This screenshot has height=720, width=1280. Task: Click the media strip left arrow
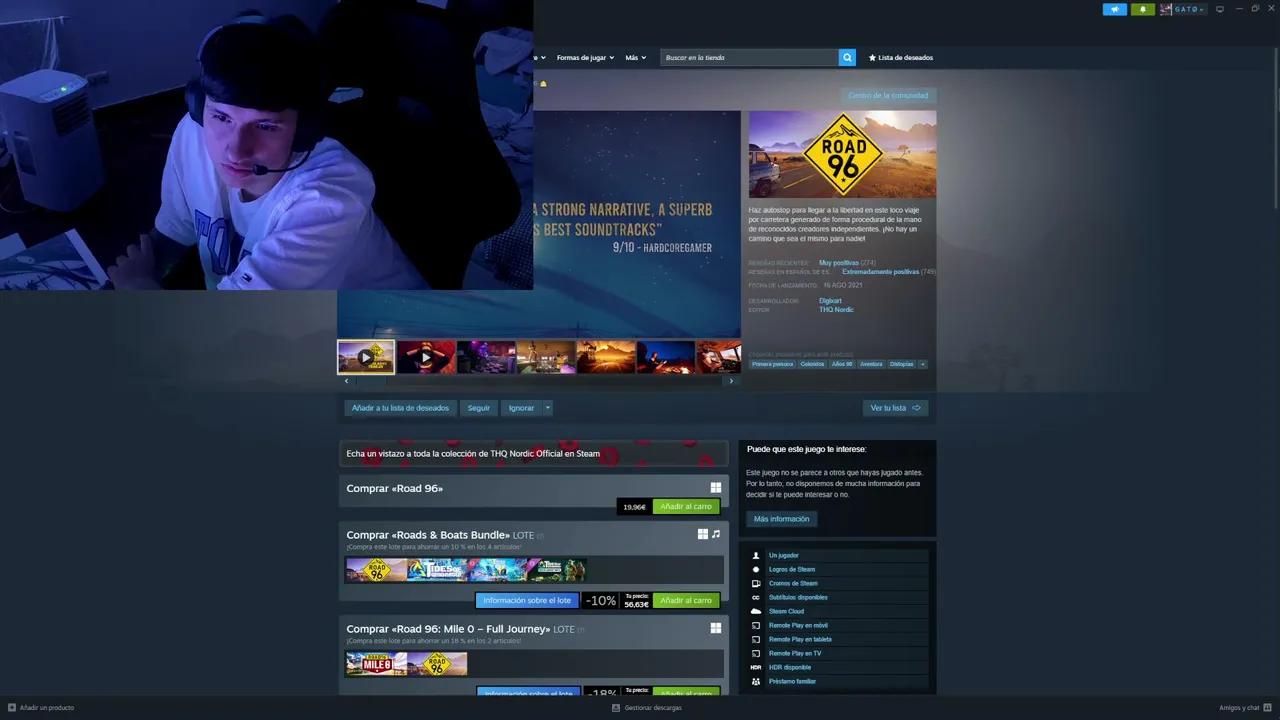[x=346, y=381]
